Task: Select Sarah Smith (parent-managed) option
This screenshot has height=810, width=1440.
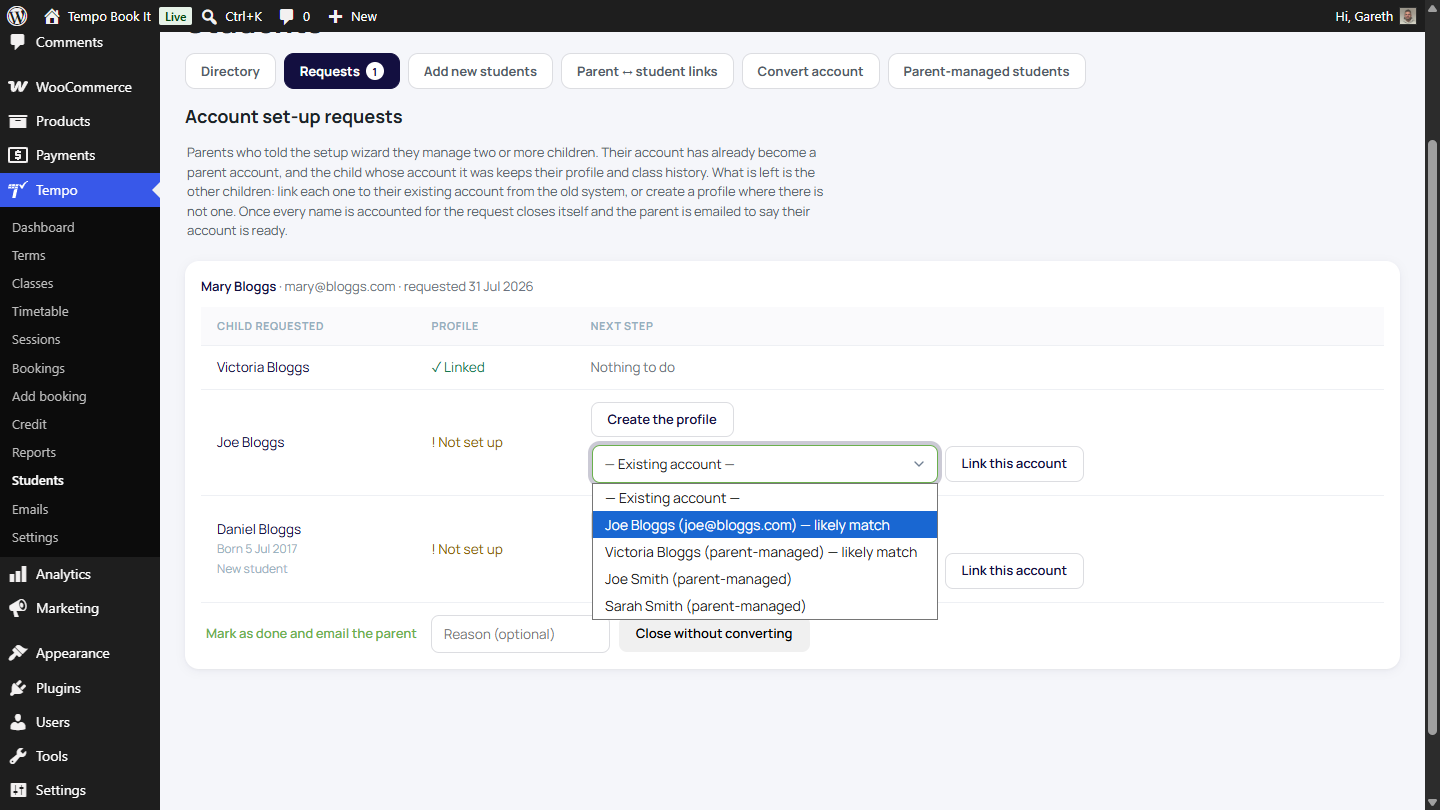Action: click(x=765, y=606)
